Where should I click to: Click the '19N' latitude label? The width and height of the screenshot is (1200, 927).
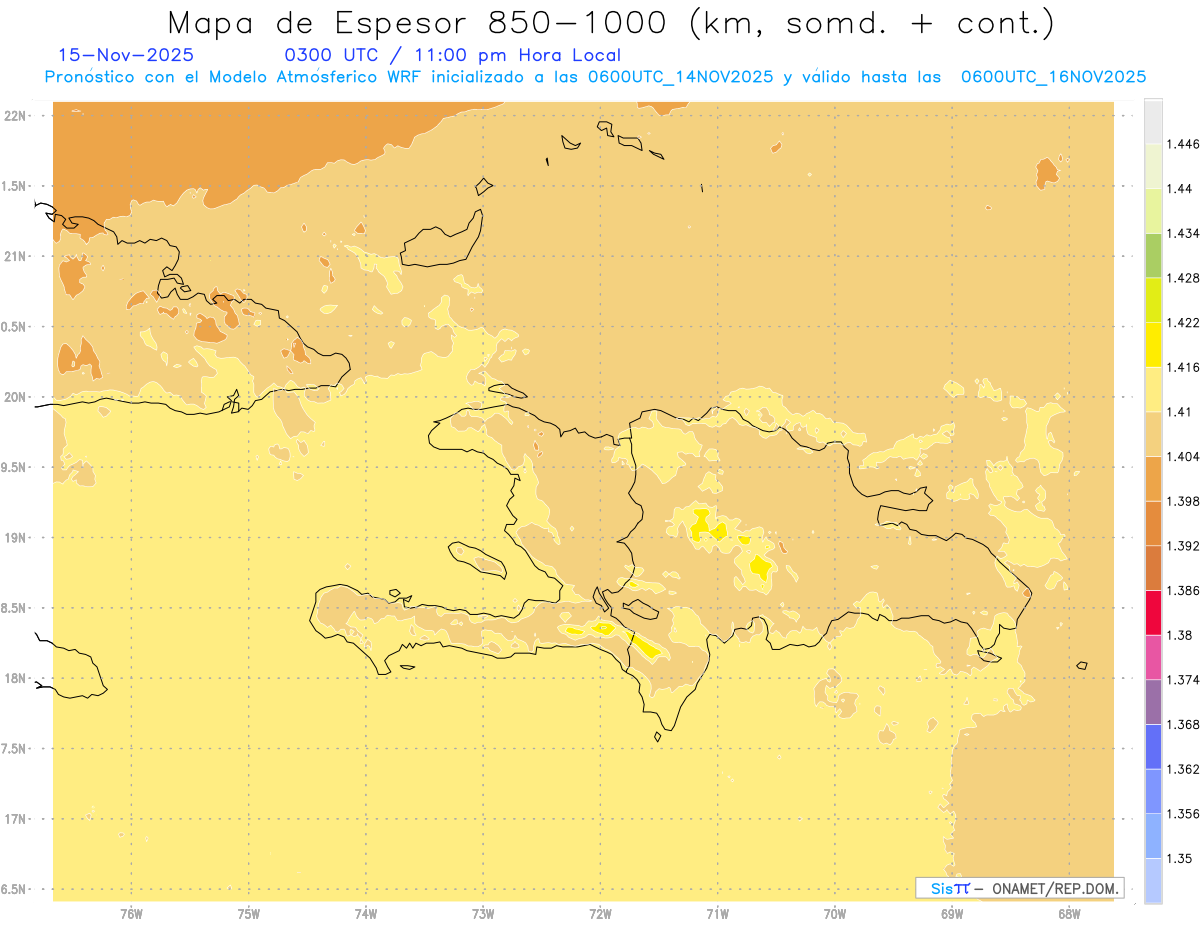pos(16,538)
